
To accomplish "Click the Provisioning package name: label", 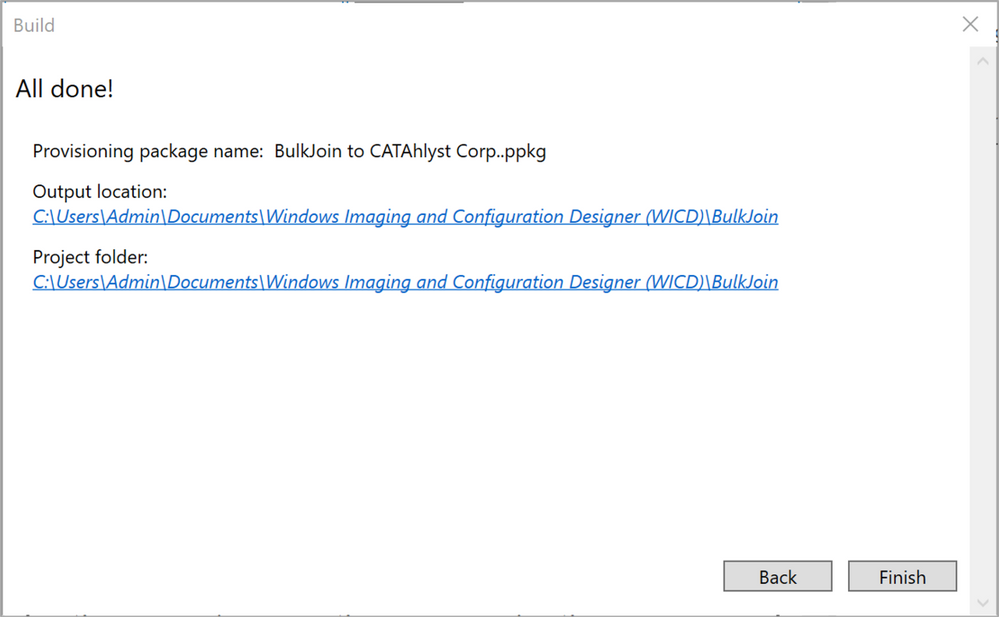I will click(x=148, y=152).
